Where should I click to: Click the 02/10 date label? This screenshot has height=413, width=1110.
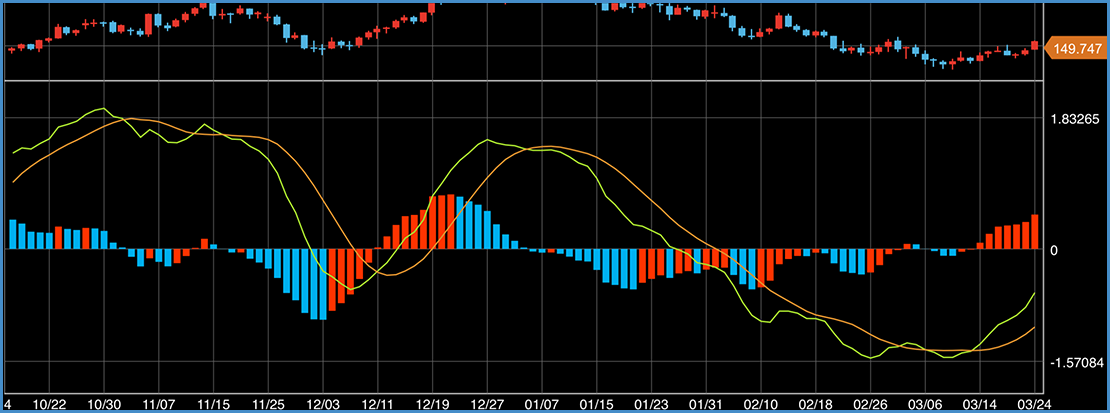(761, 404)
